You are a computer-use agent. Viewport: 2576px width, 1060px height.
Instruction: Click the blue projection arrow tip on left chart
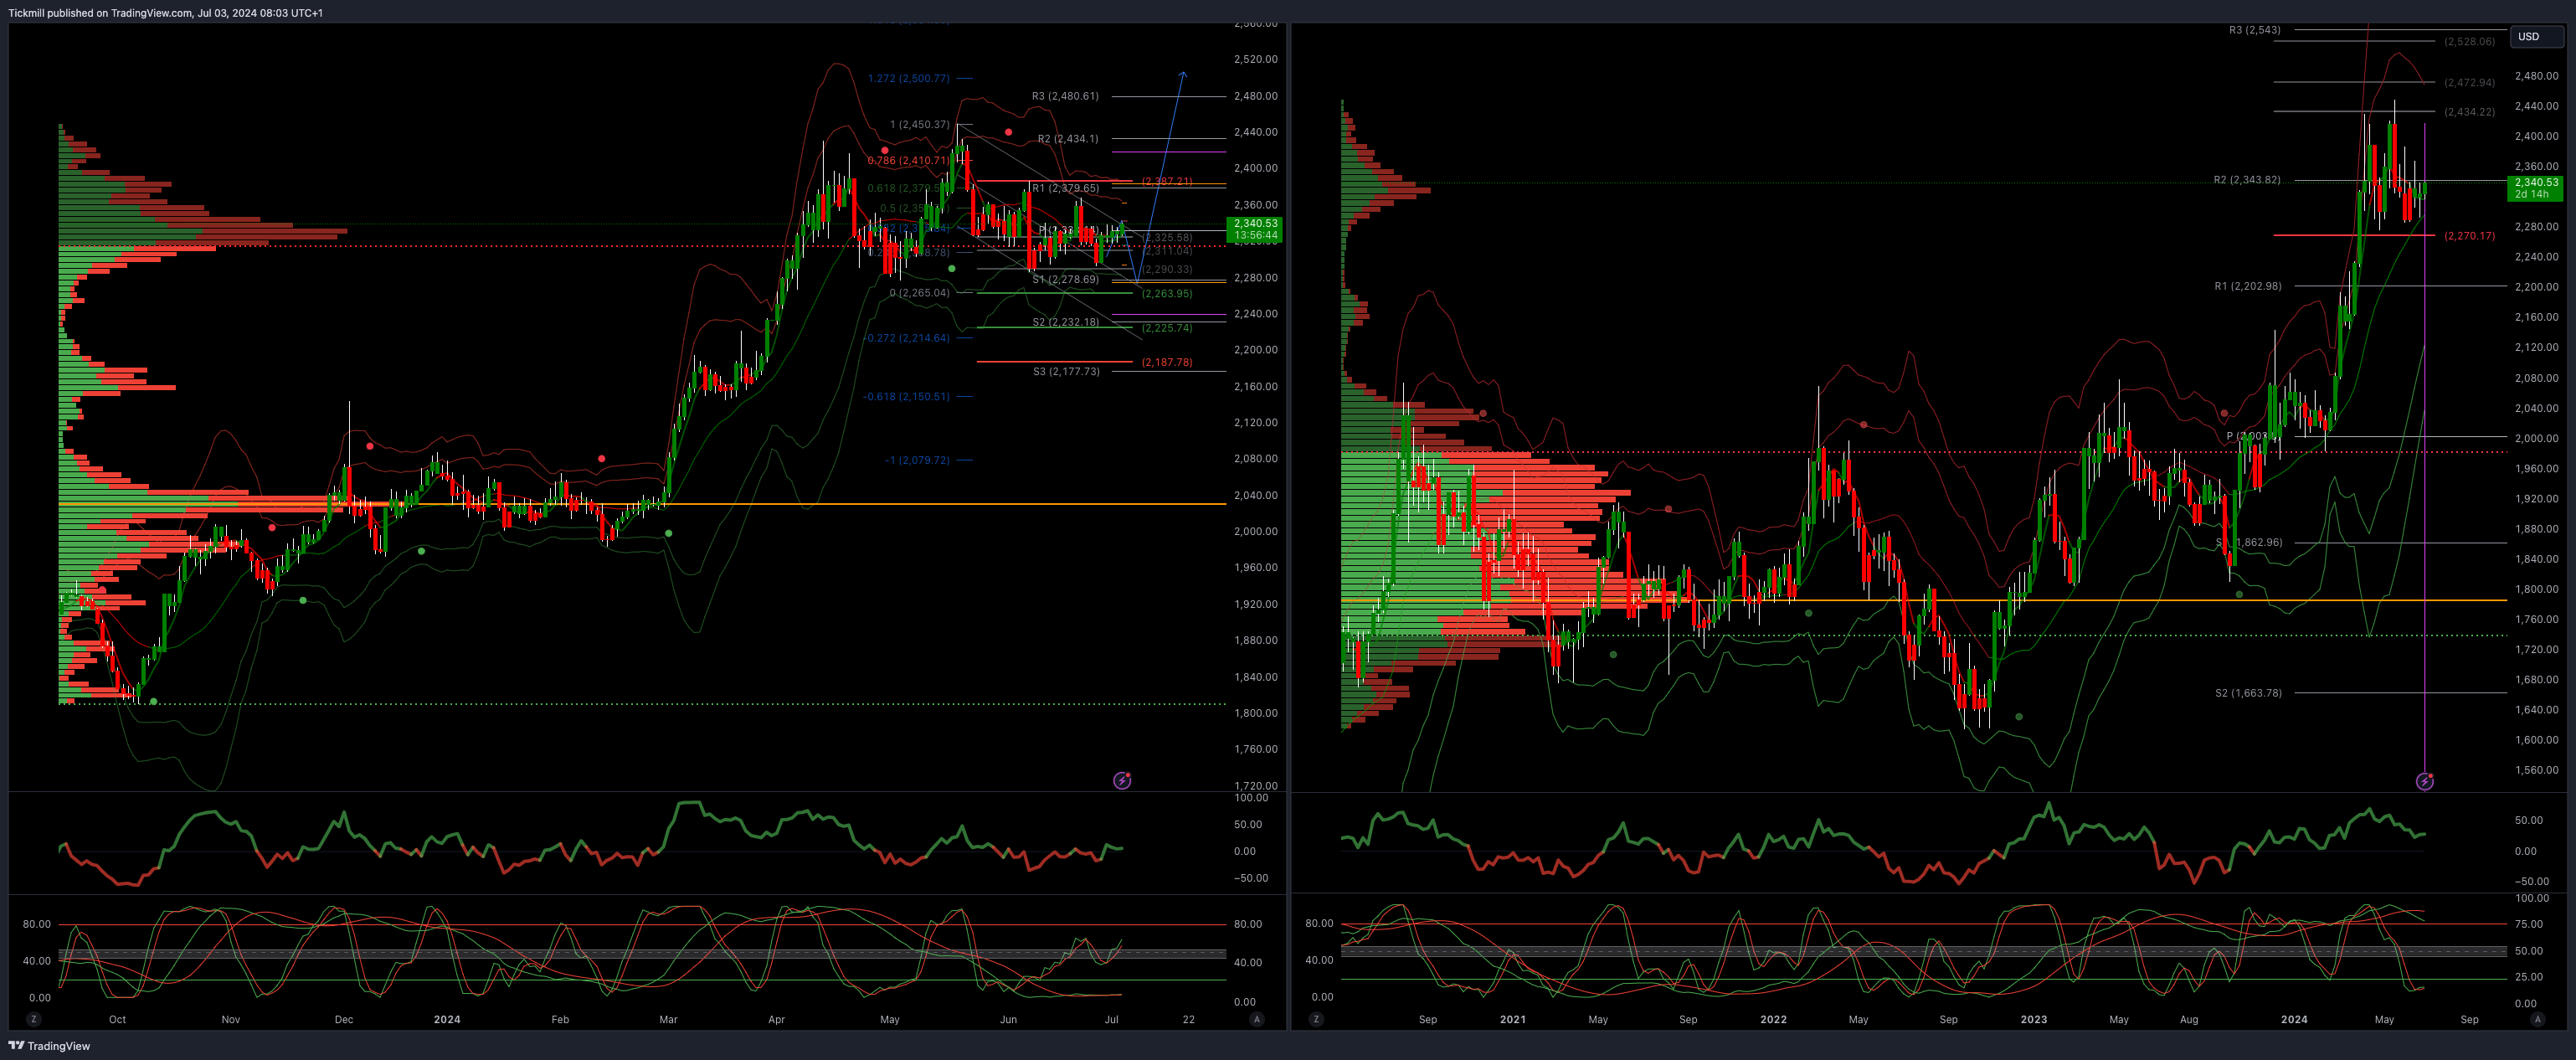point(1183,73)
